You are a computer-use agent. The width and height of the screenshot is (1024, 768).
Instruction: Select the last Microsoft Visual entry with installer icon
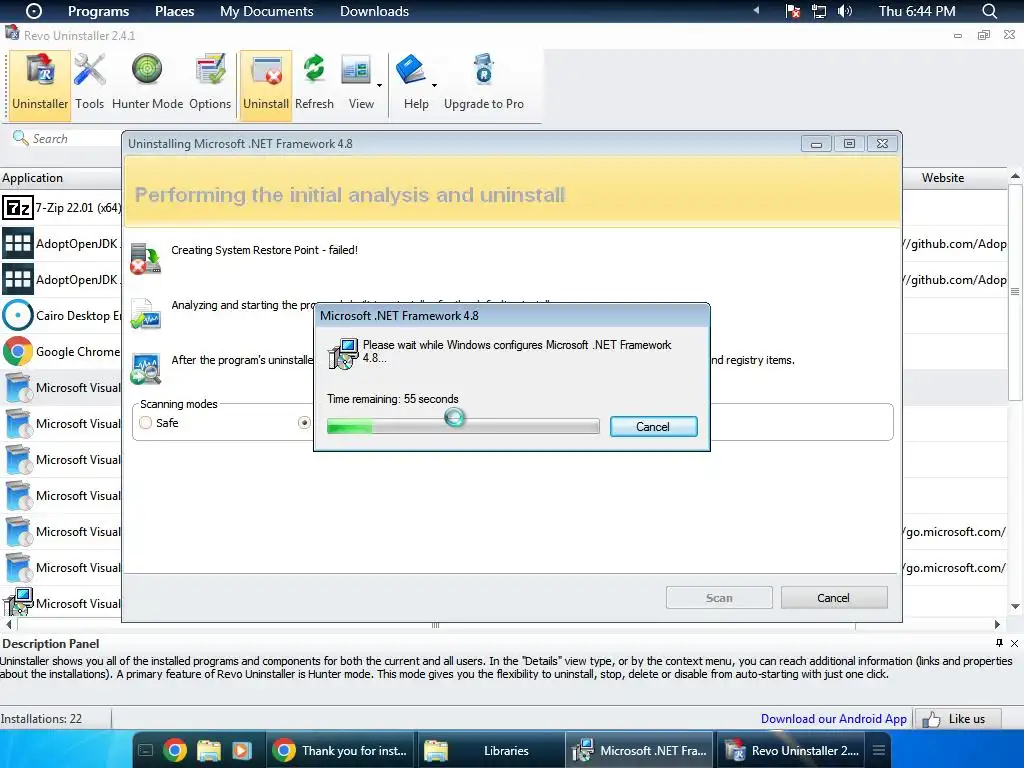61,603
